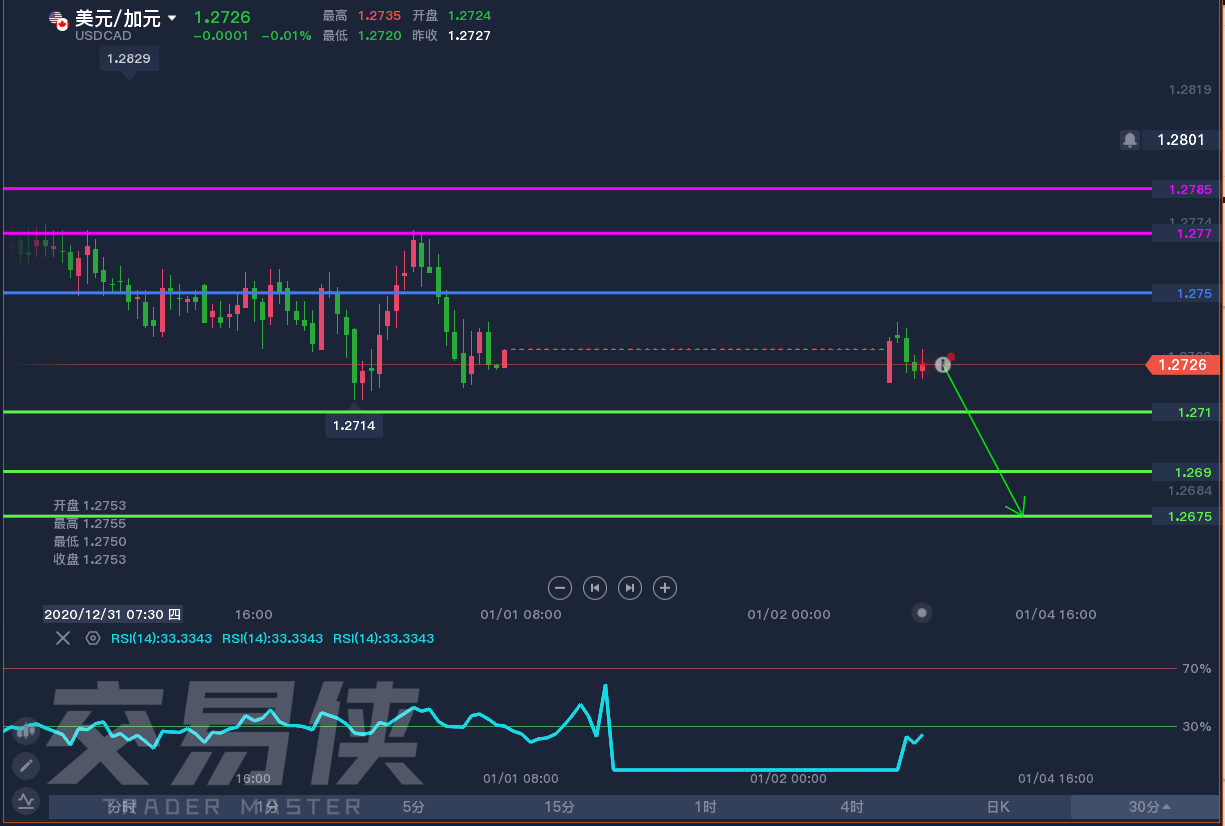Viewport: 1225px width, 826px height.
Task: Switch to 5分 timeframe tab
Action: tap(413, 806)
